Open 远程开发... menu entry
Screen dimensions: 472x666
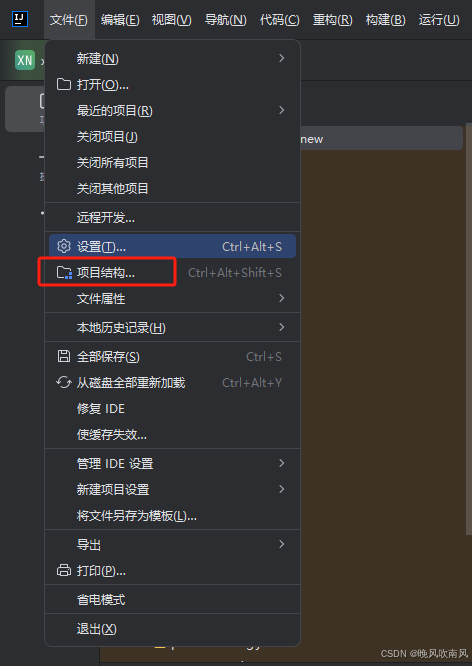pos(172,217)
